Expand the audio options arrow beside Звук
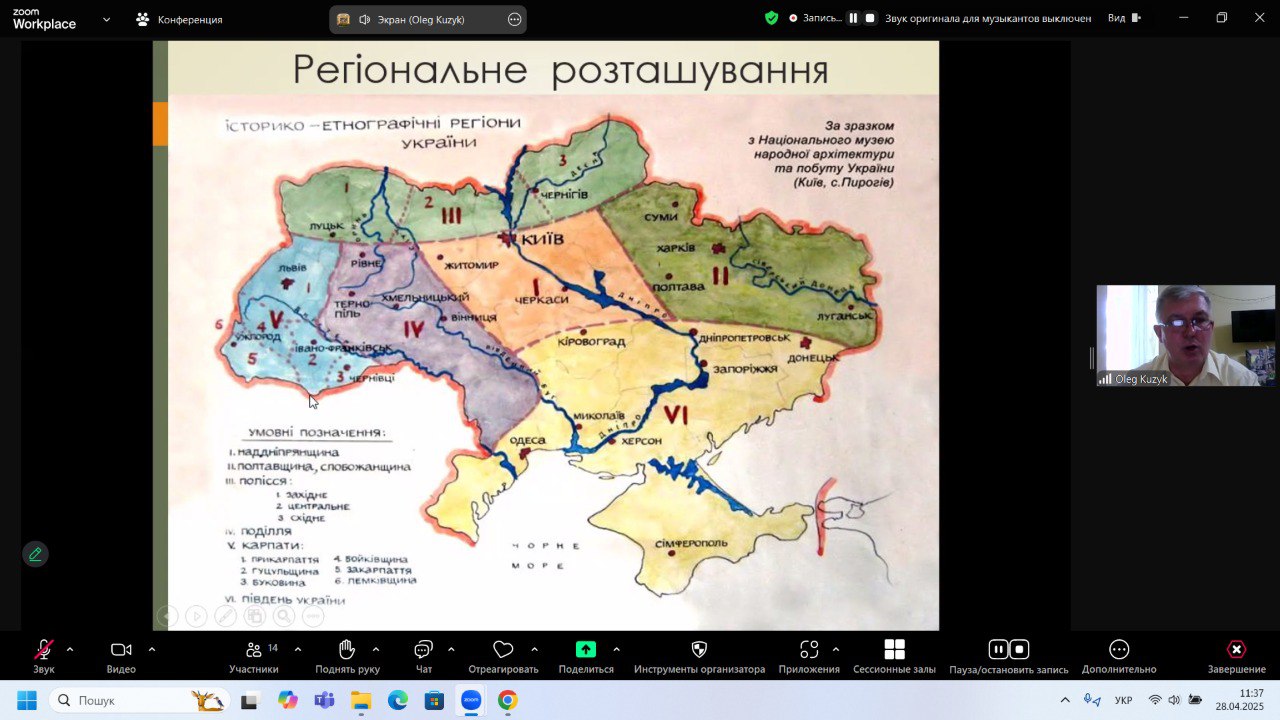This screenshot has height=720, width=1280. (x=70, y=649)
